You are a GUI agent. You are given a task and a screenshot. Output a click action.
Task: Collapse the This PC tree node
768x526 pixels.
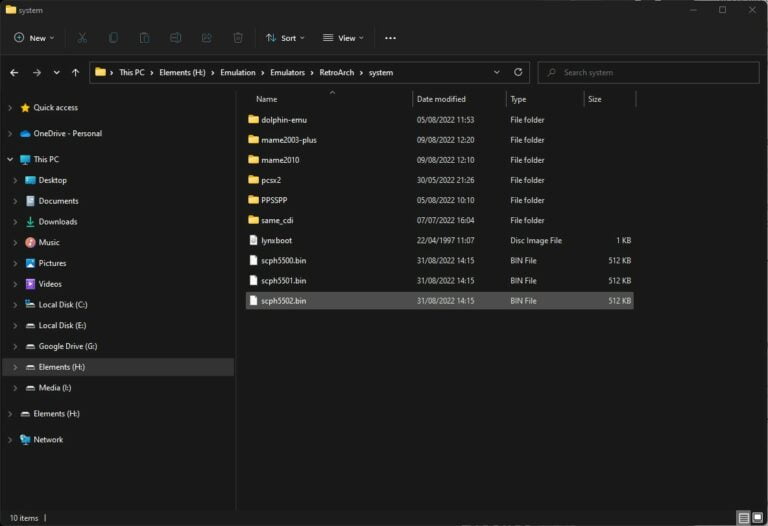click(9, 160)
